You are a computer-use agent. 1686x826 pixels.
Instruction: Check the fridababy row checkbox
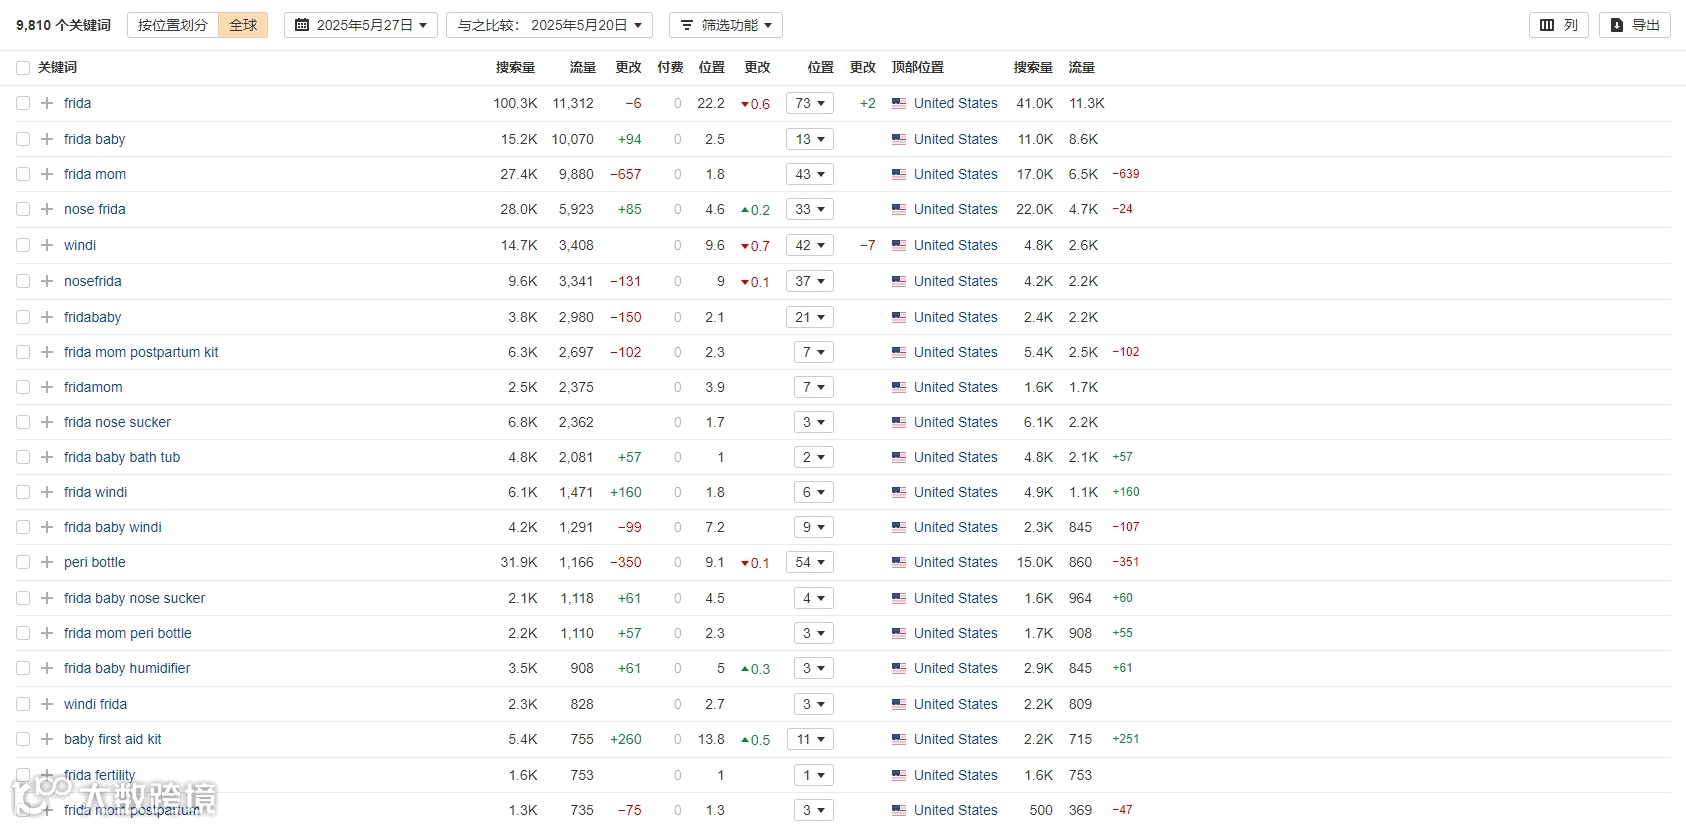click(x=23, y=317)
